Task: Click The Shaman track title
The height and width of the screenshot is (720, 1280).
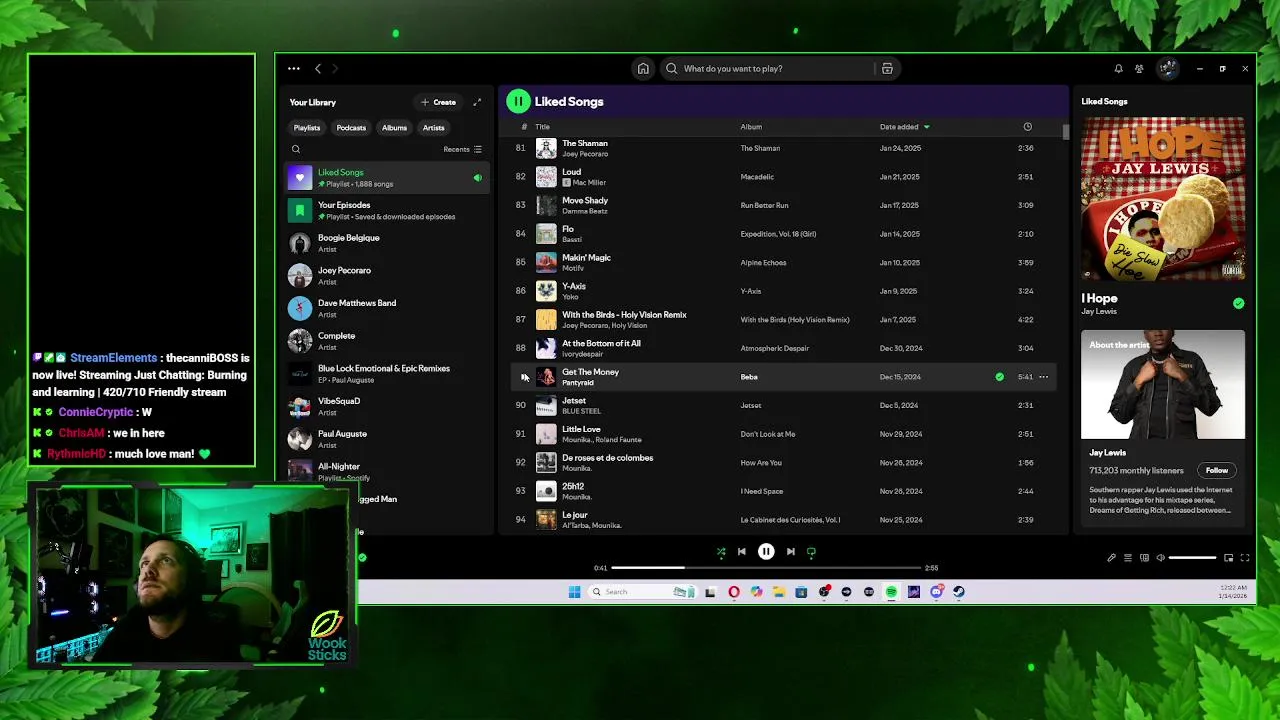Action: [x=585, y=143]
